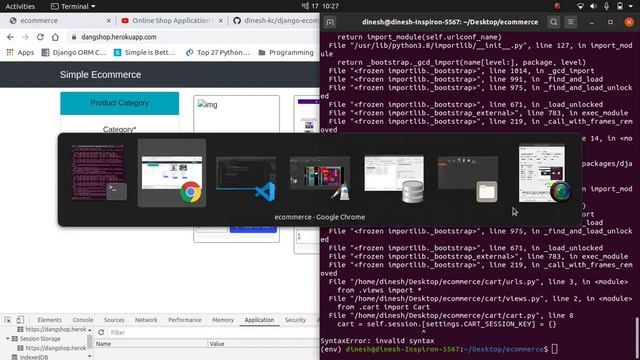Open search in the terminal header
Screen dimensions: 640x360
pos(553,22)
